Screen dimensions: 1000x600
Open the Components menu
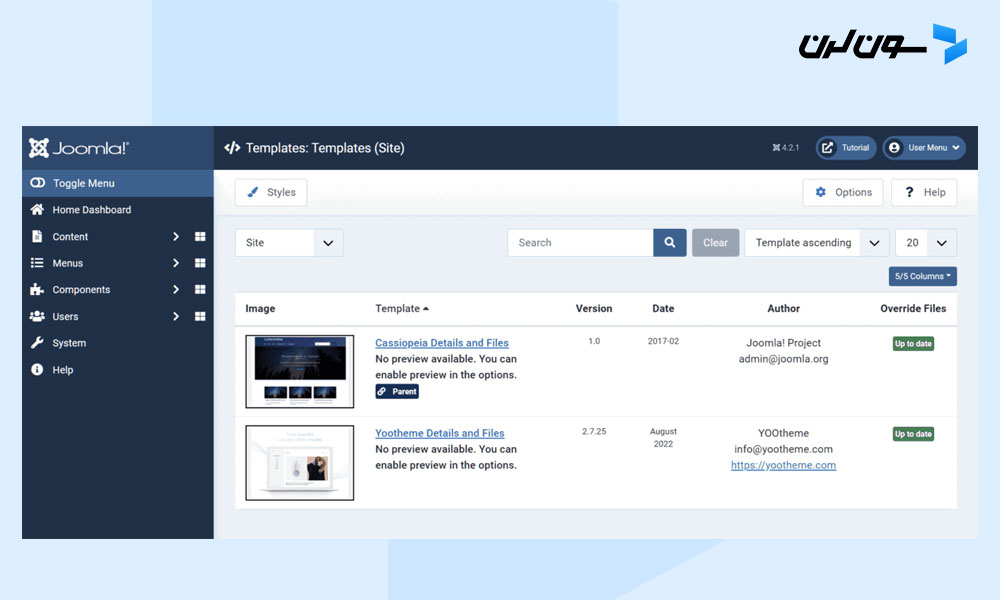pyautogui.click(x=81, y=289)
